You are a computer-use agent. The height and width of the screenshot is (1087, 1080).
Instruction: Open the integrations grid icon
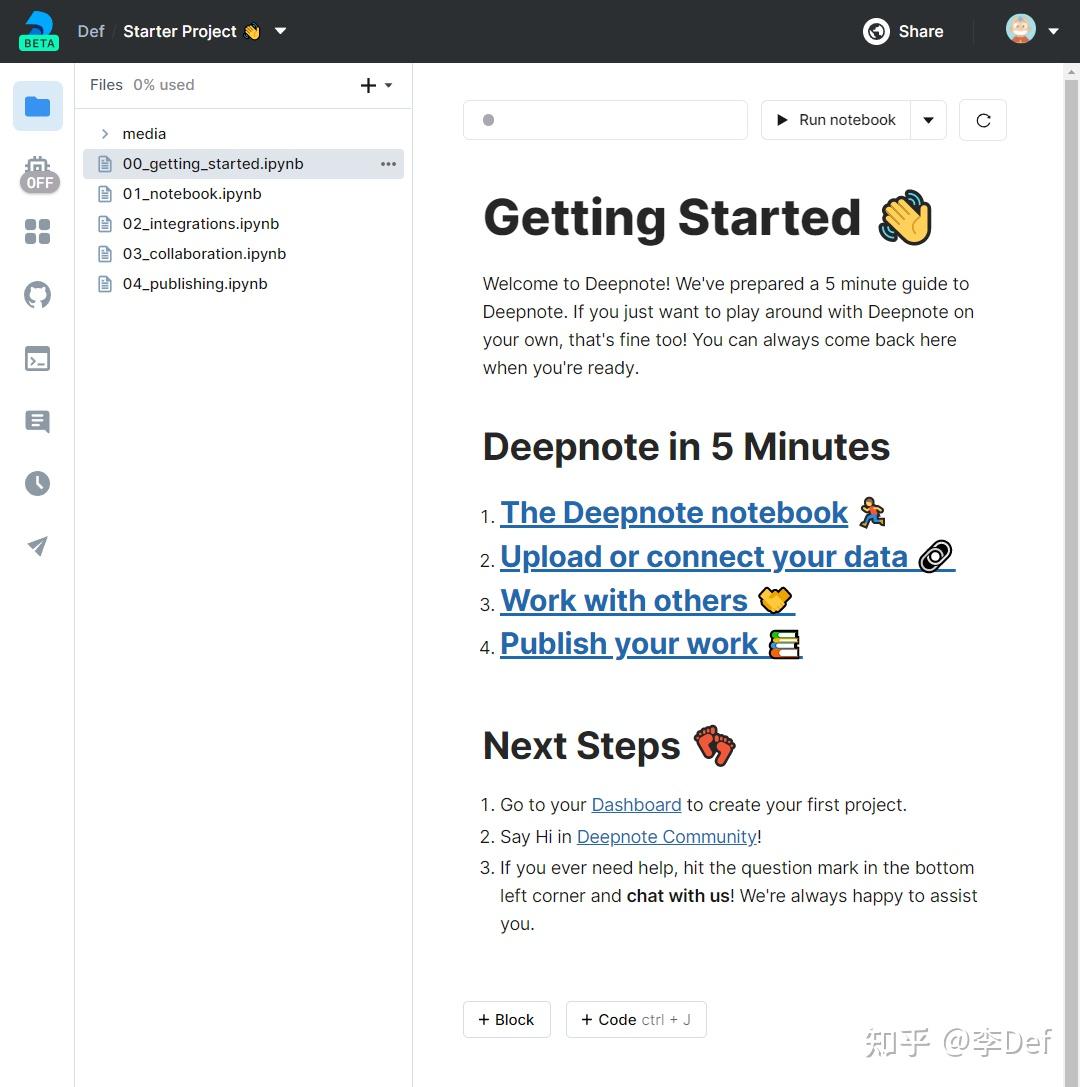(37, 231)
